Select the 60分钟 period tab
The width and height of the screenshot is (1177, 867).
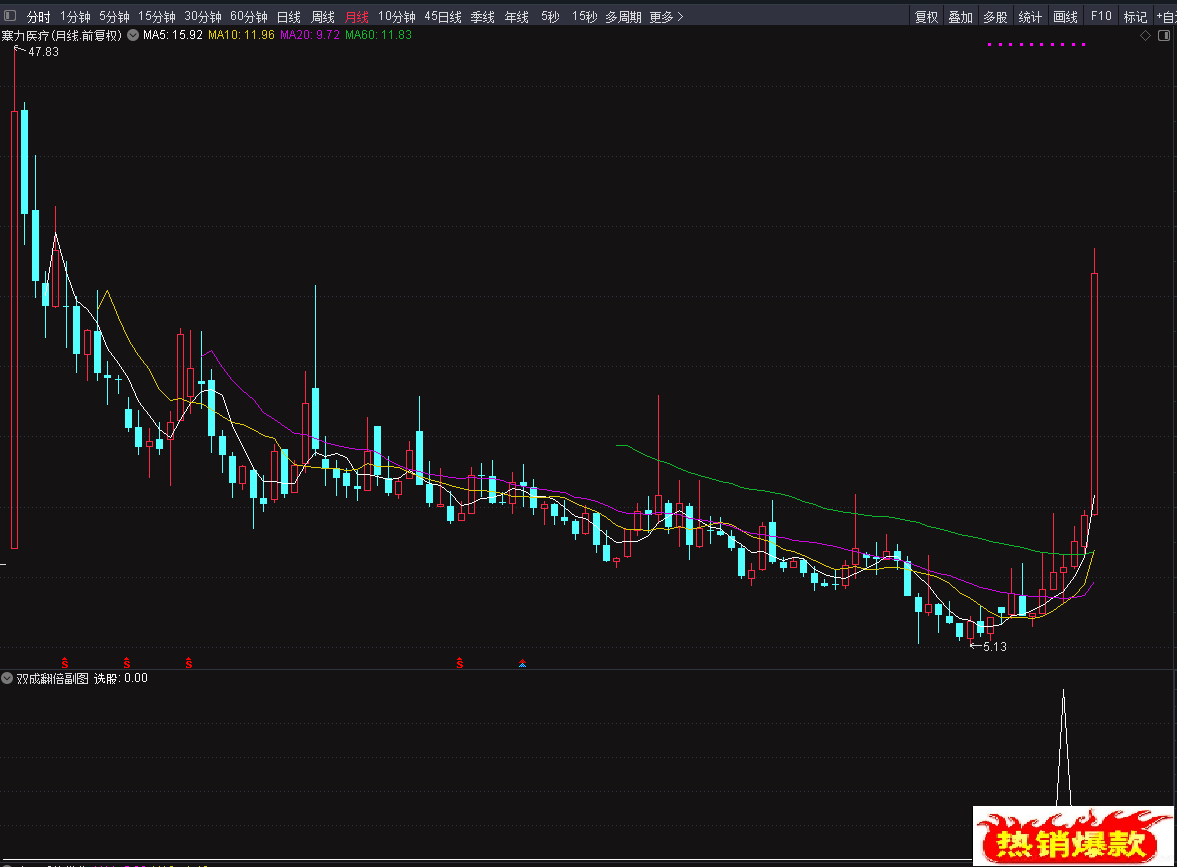point(248,17)
